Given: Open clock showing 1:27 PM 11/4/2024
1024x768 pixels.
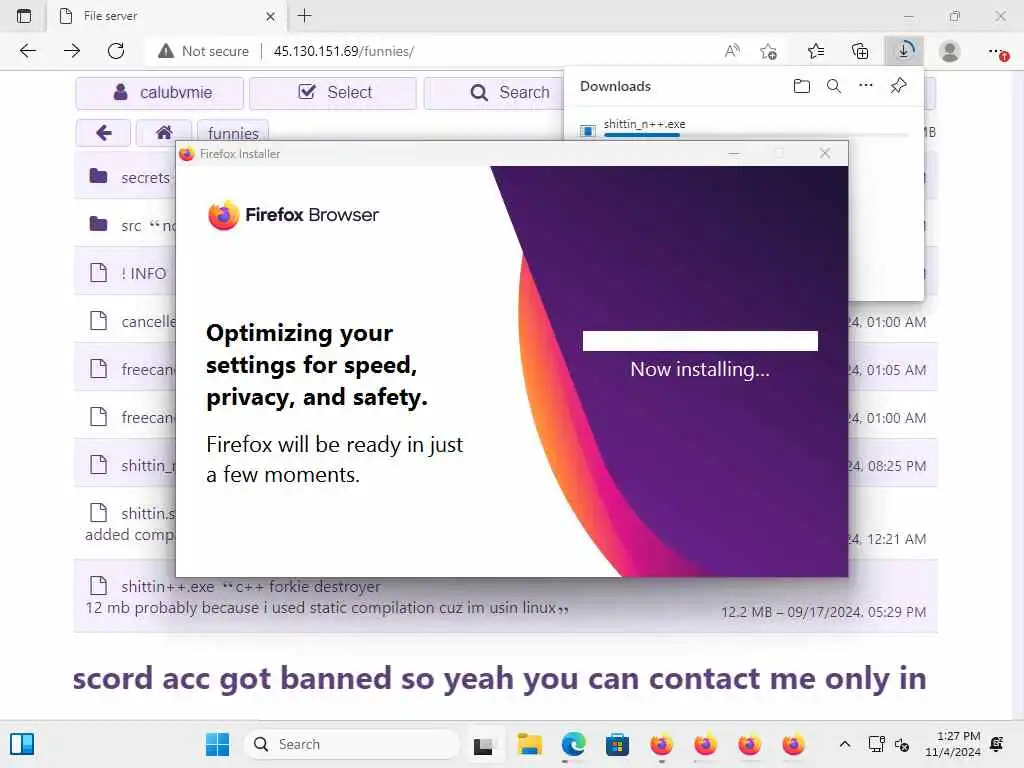Looking at the screenshot, I should [x=953, y=744].
